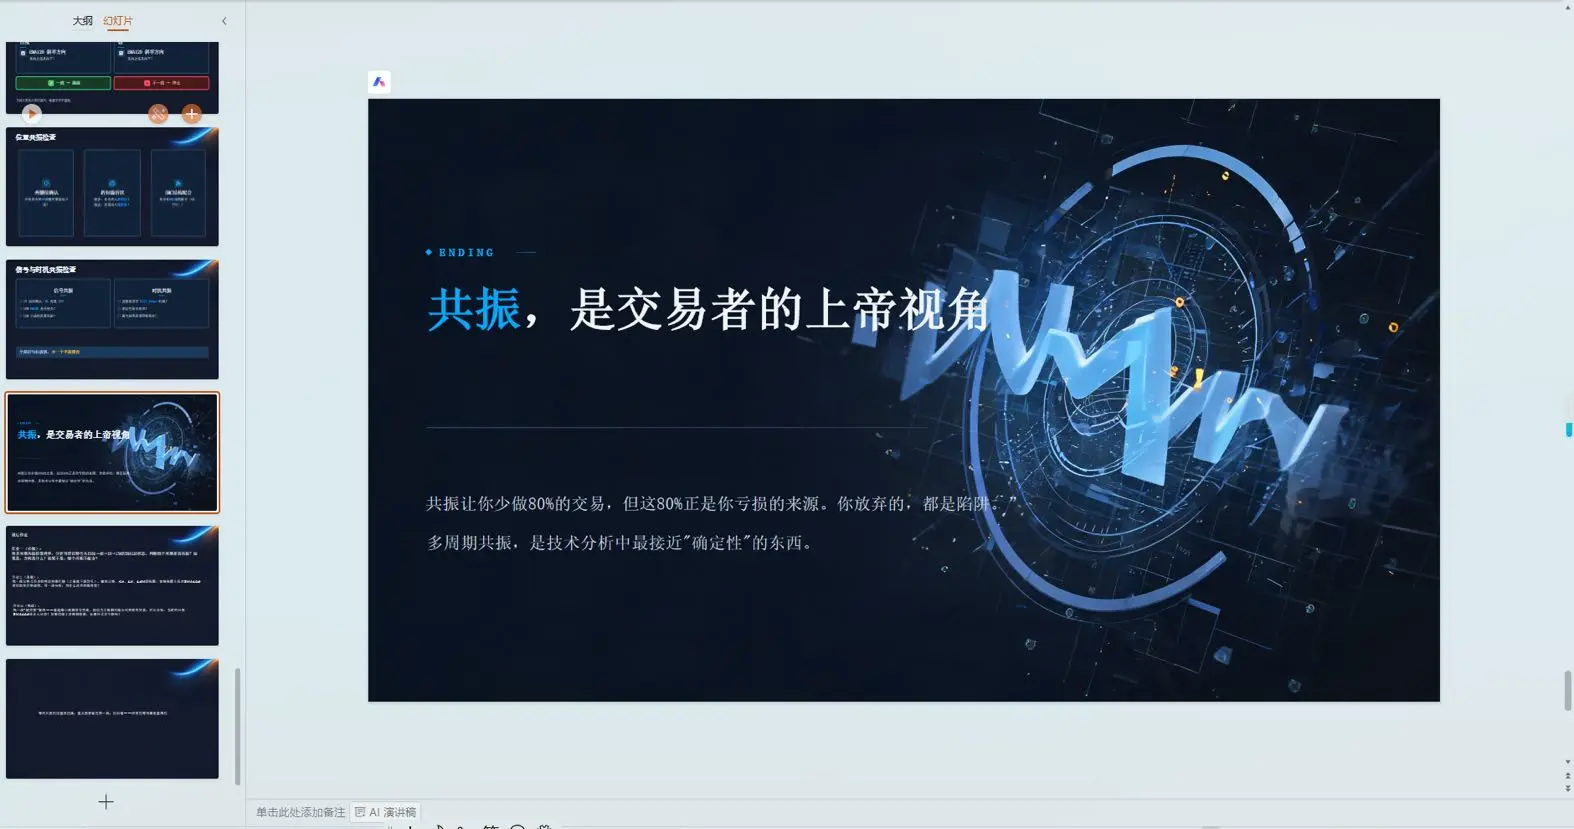Screen dimensions: 1574x829
Task: Select the two-column comparison slide thumbnail
Action: coord(112,320)
